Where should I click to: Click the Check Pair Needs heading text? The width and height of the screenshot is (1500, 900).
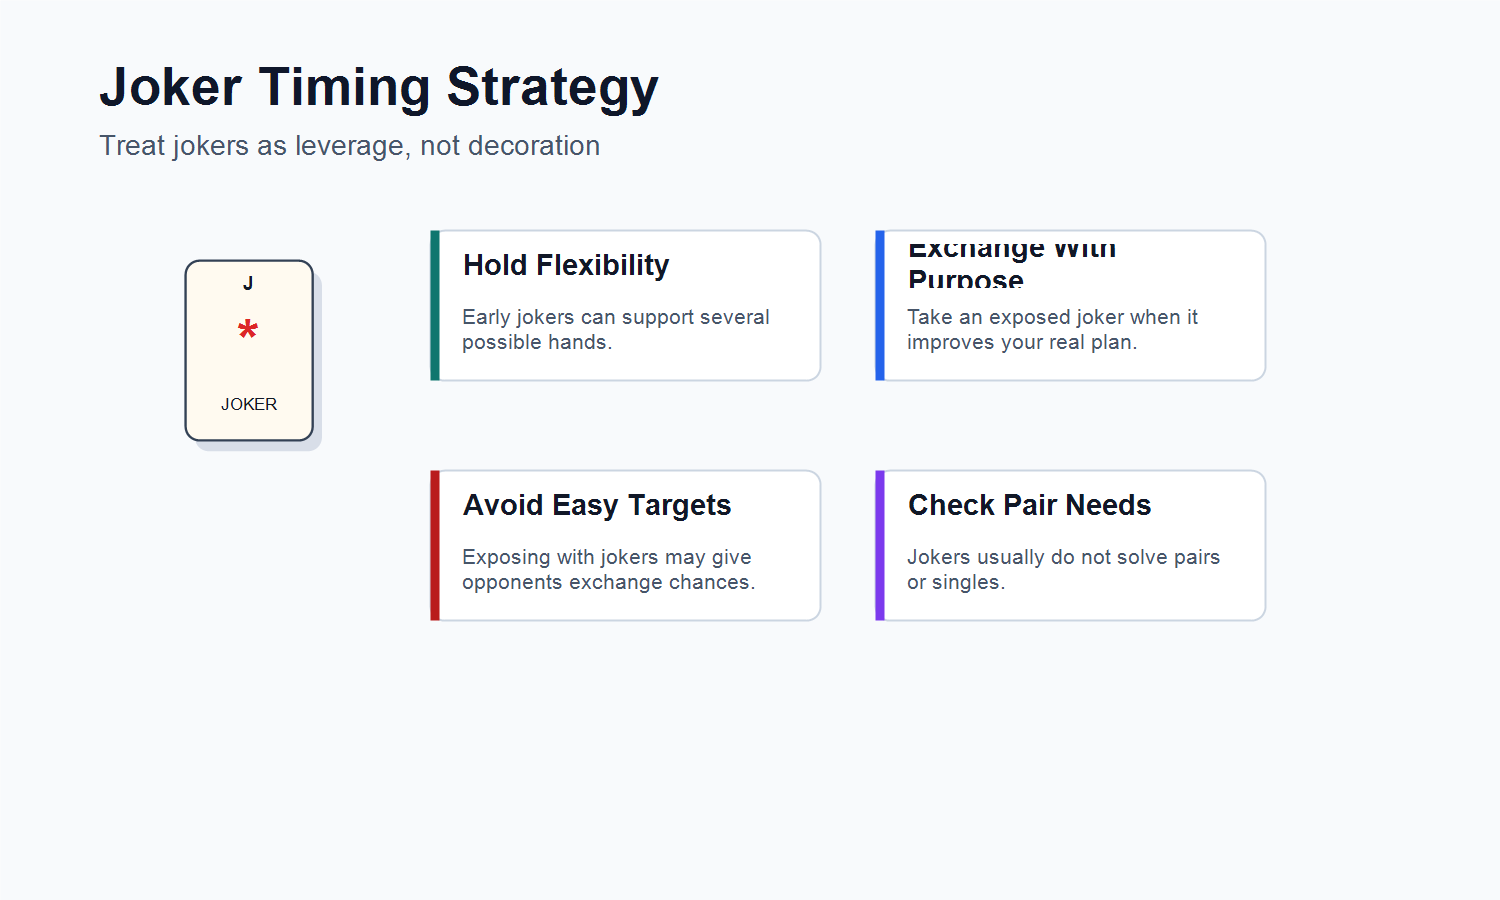tap(1029, 505)
